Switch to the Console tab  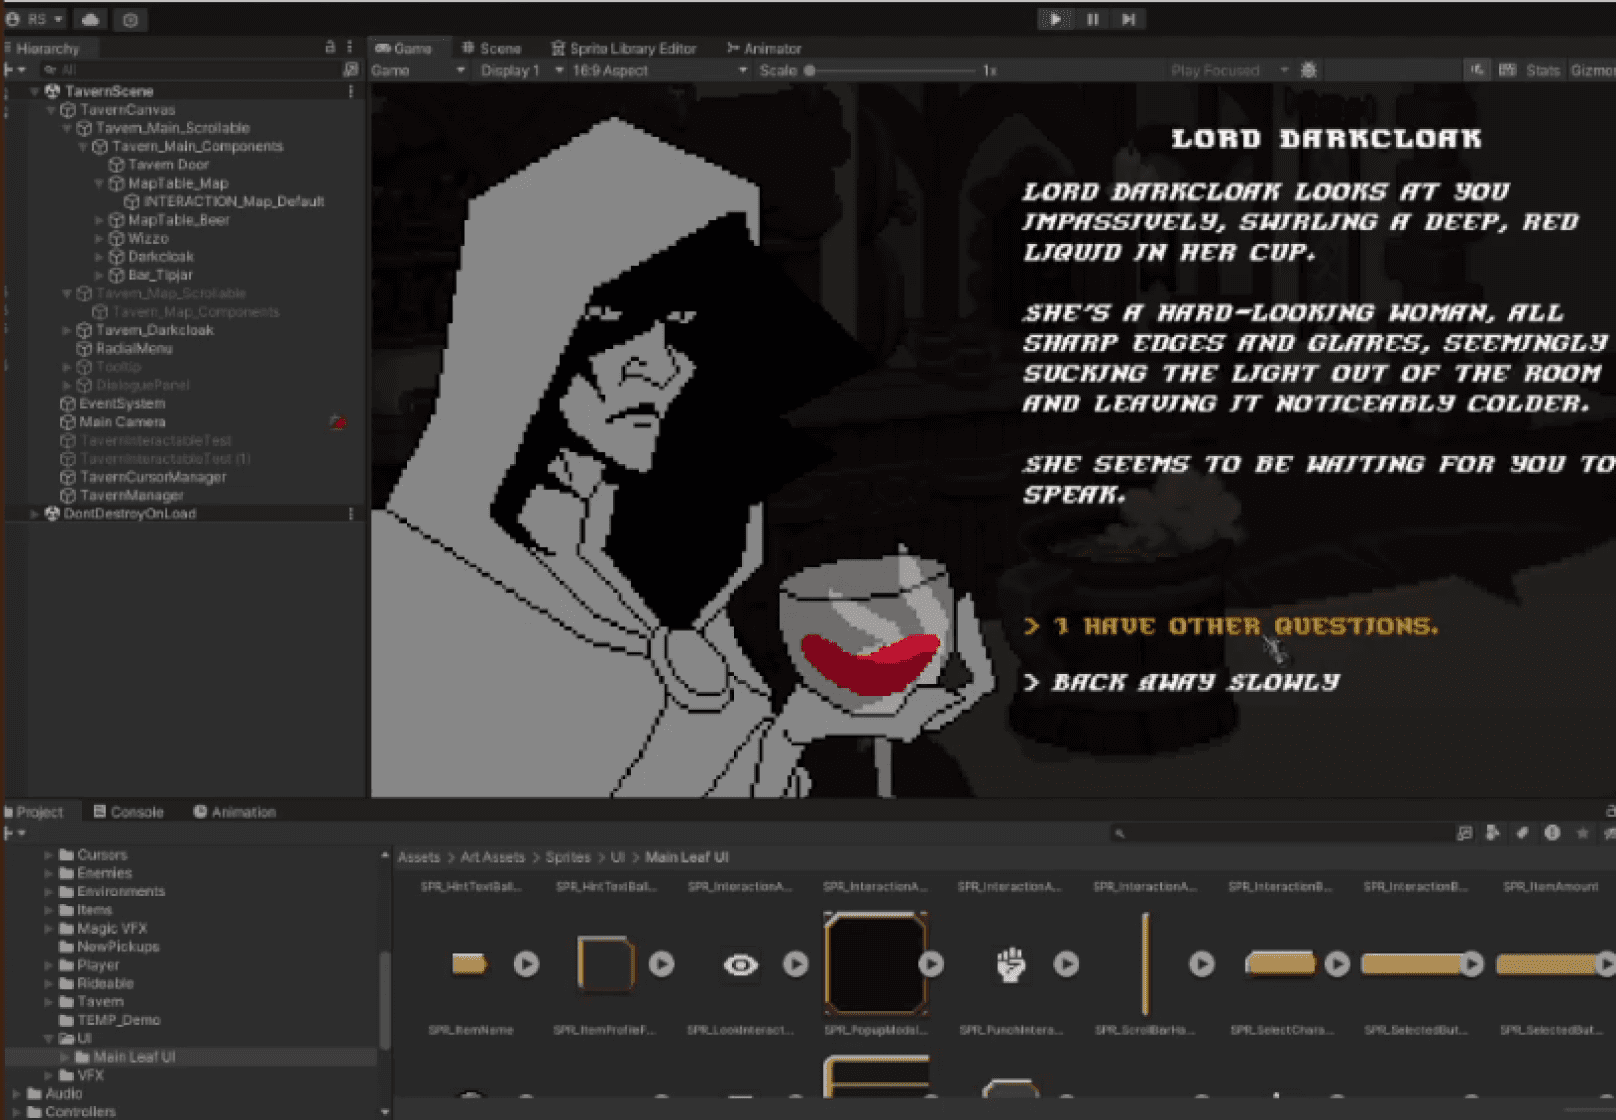click(128, 812)
